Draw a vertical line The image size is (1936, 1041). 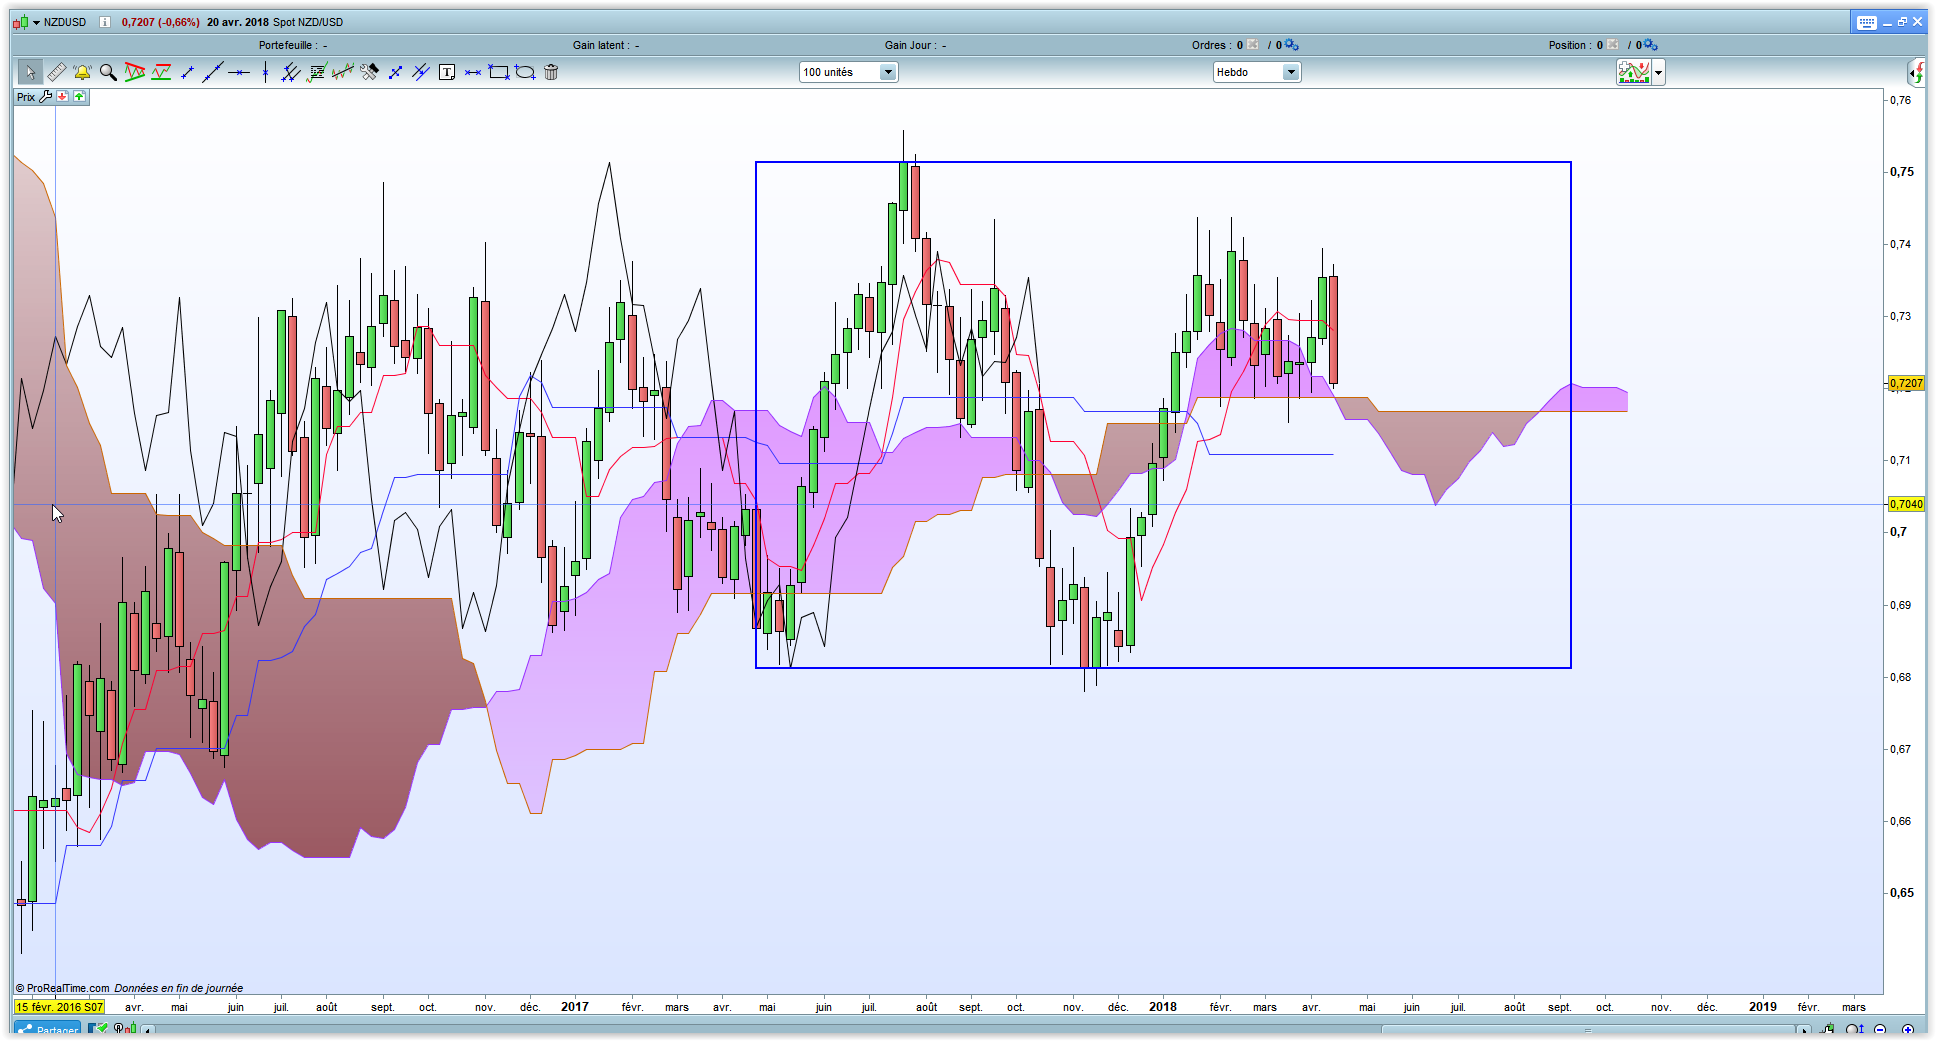coord(265,72)
